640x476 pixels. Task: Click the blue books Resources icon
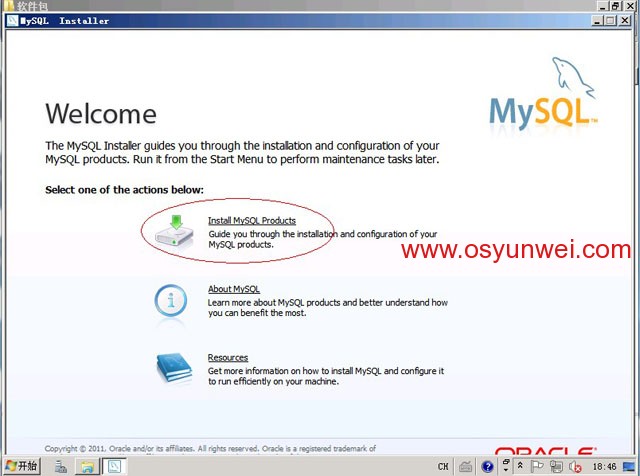coord(174,367)
